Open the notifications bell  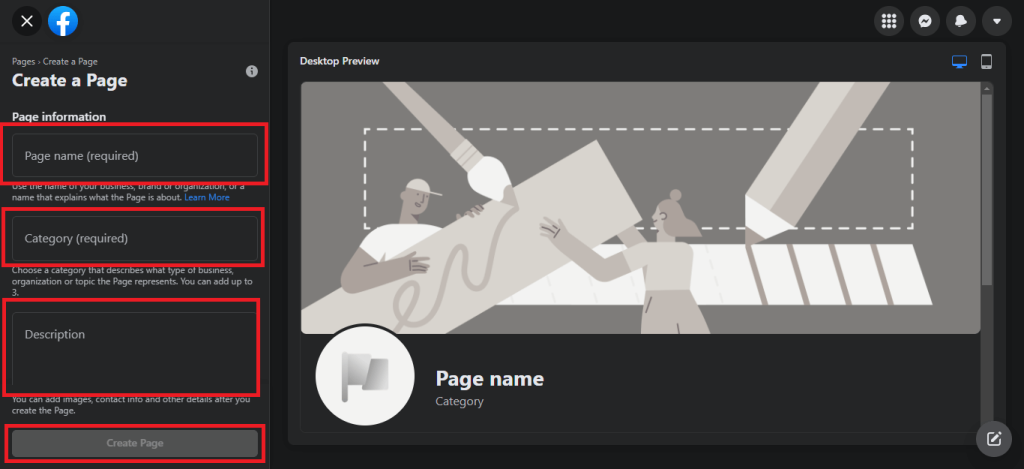point(961,21)
